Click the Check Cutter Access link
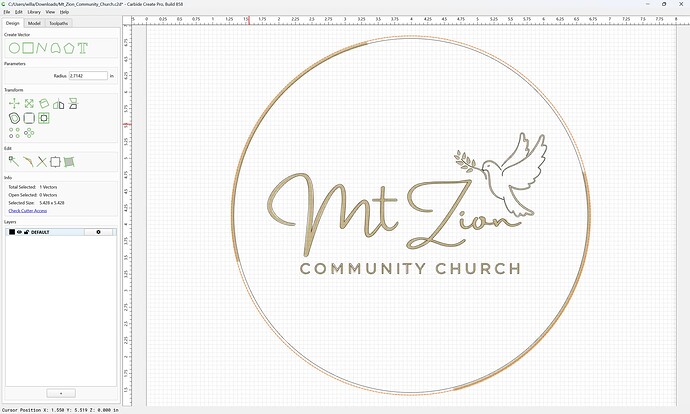Screen dimensions: 690x414 tap(28, 211)
